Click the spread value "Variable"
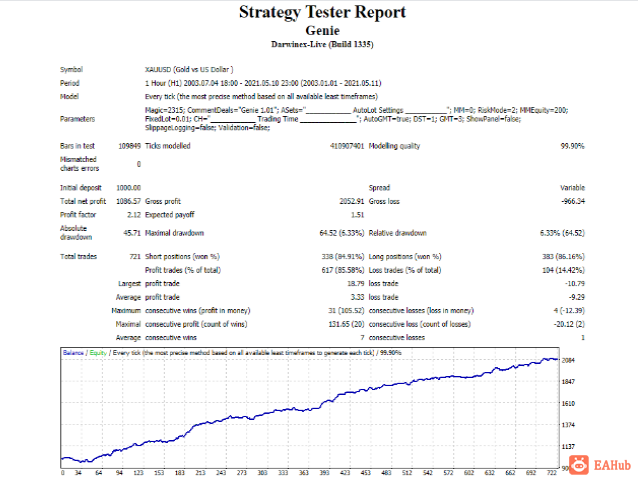Screen dimensions: 640x480 [x=572, y=188]
